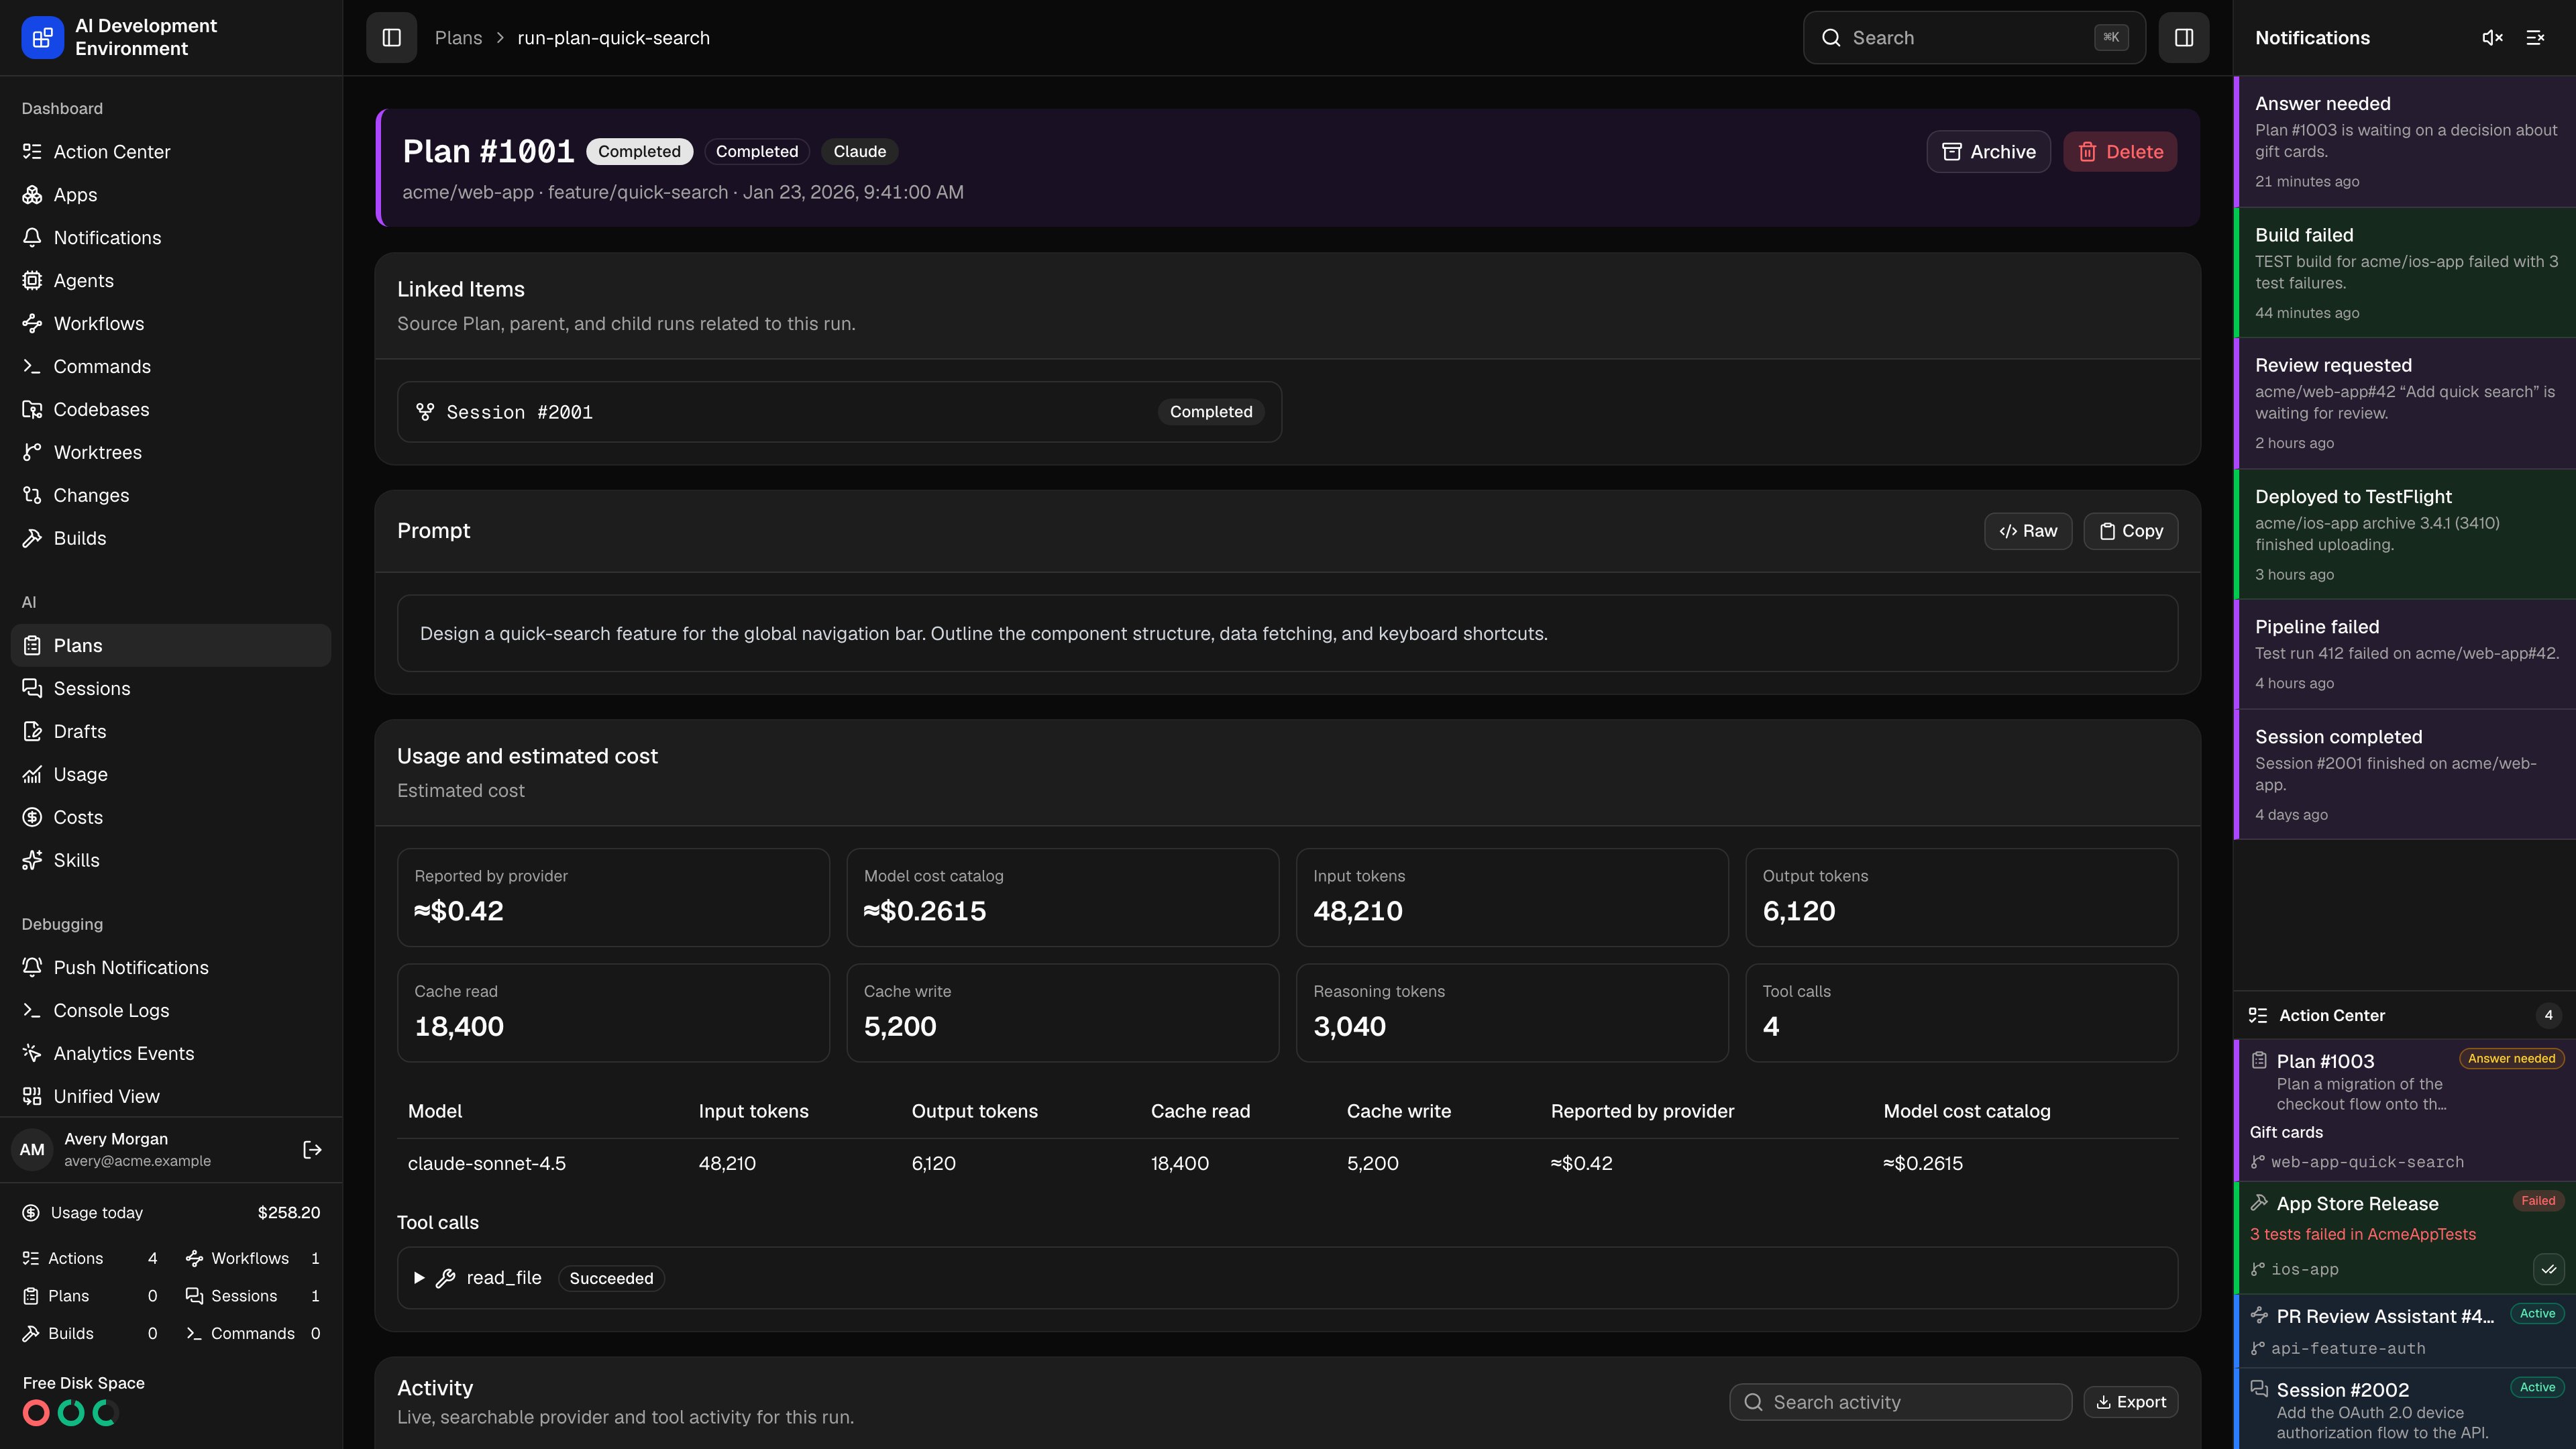The image size is (2576, 1449).
Task: Click the Codebases sidebar icon
Action: [32, 410]
